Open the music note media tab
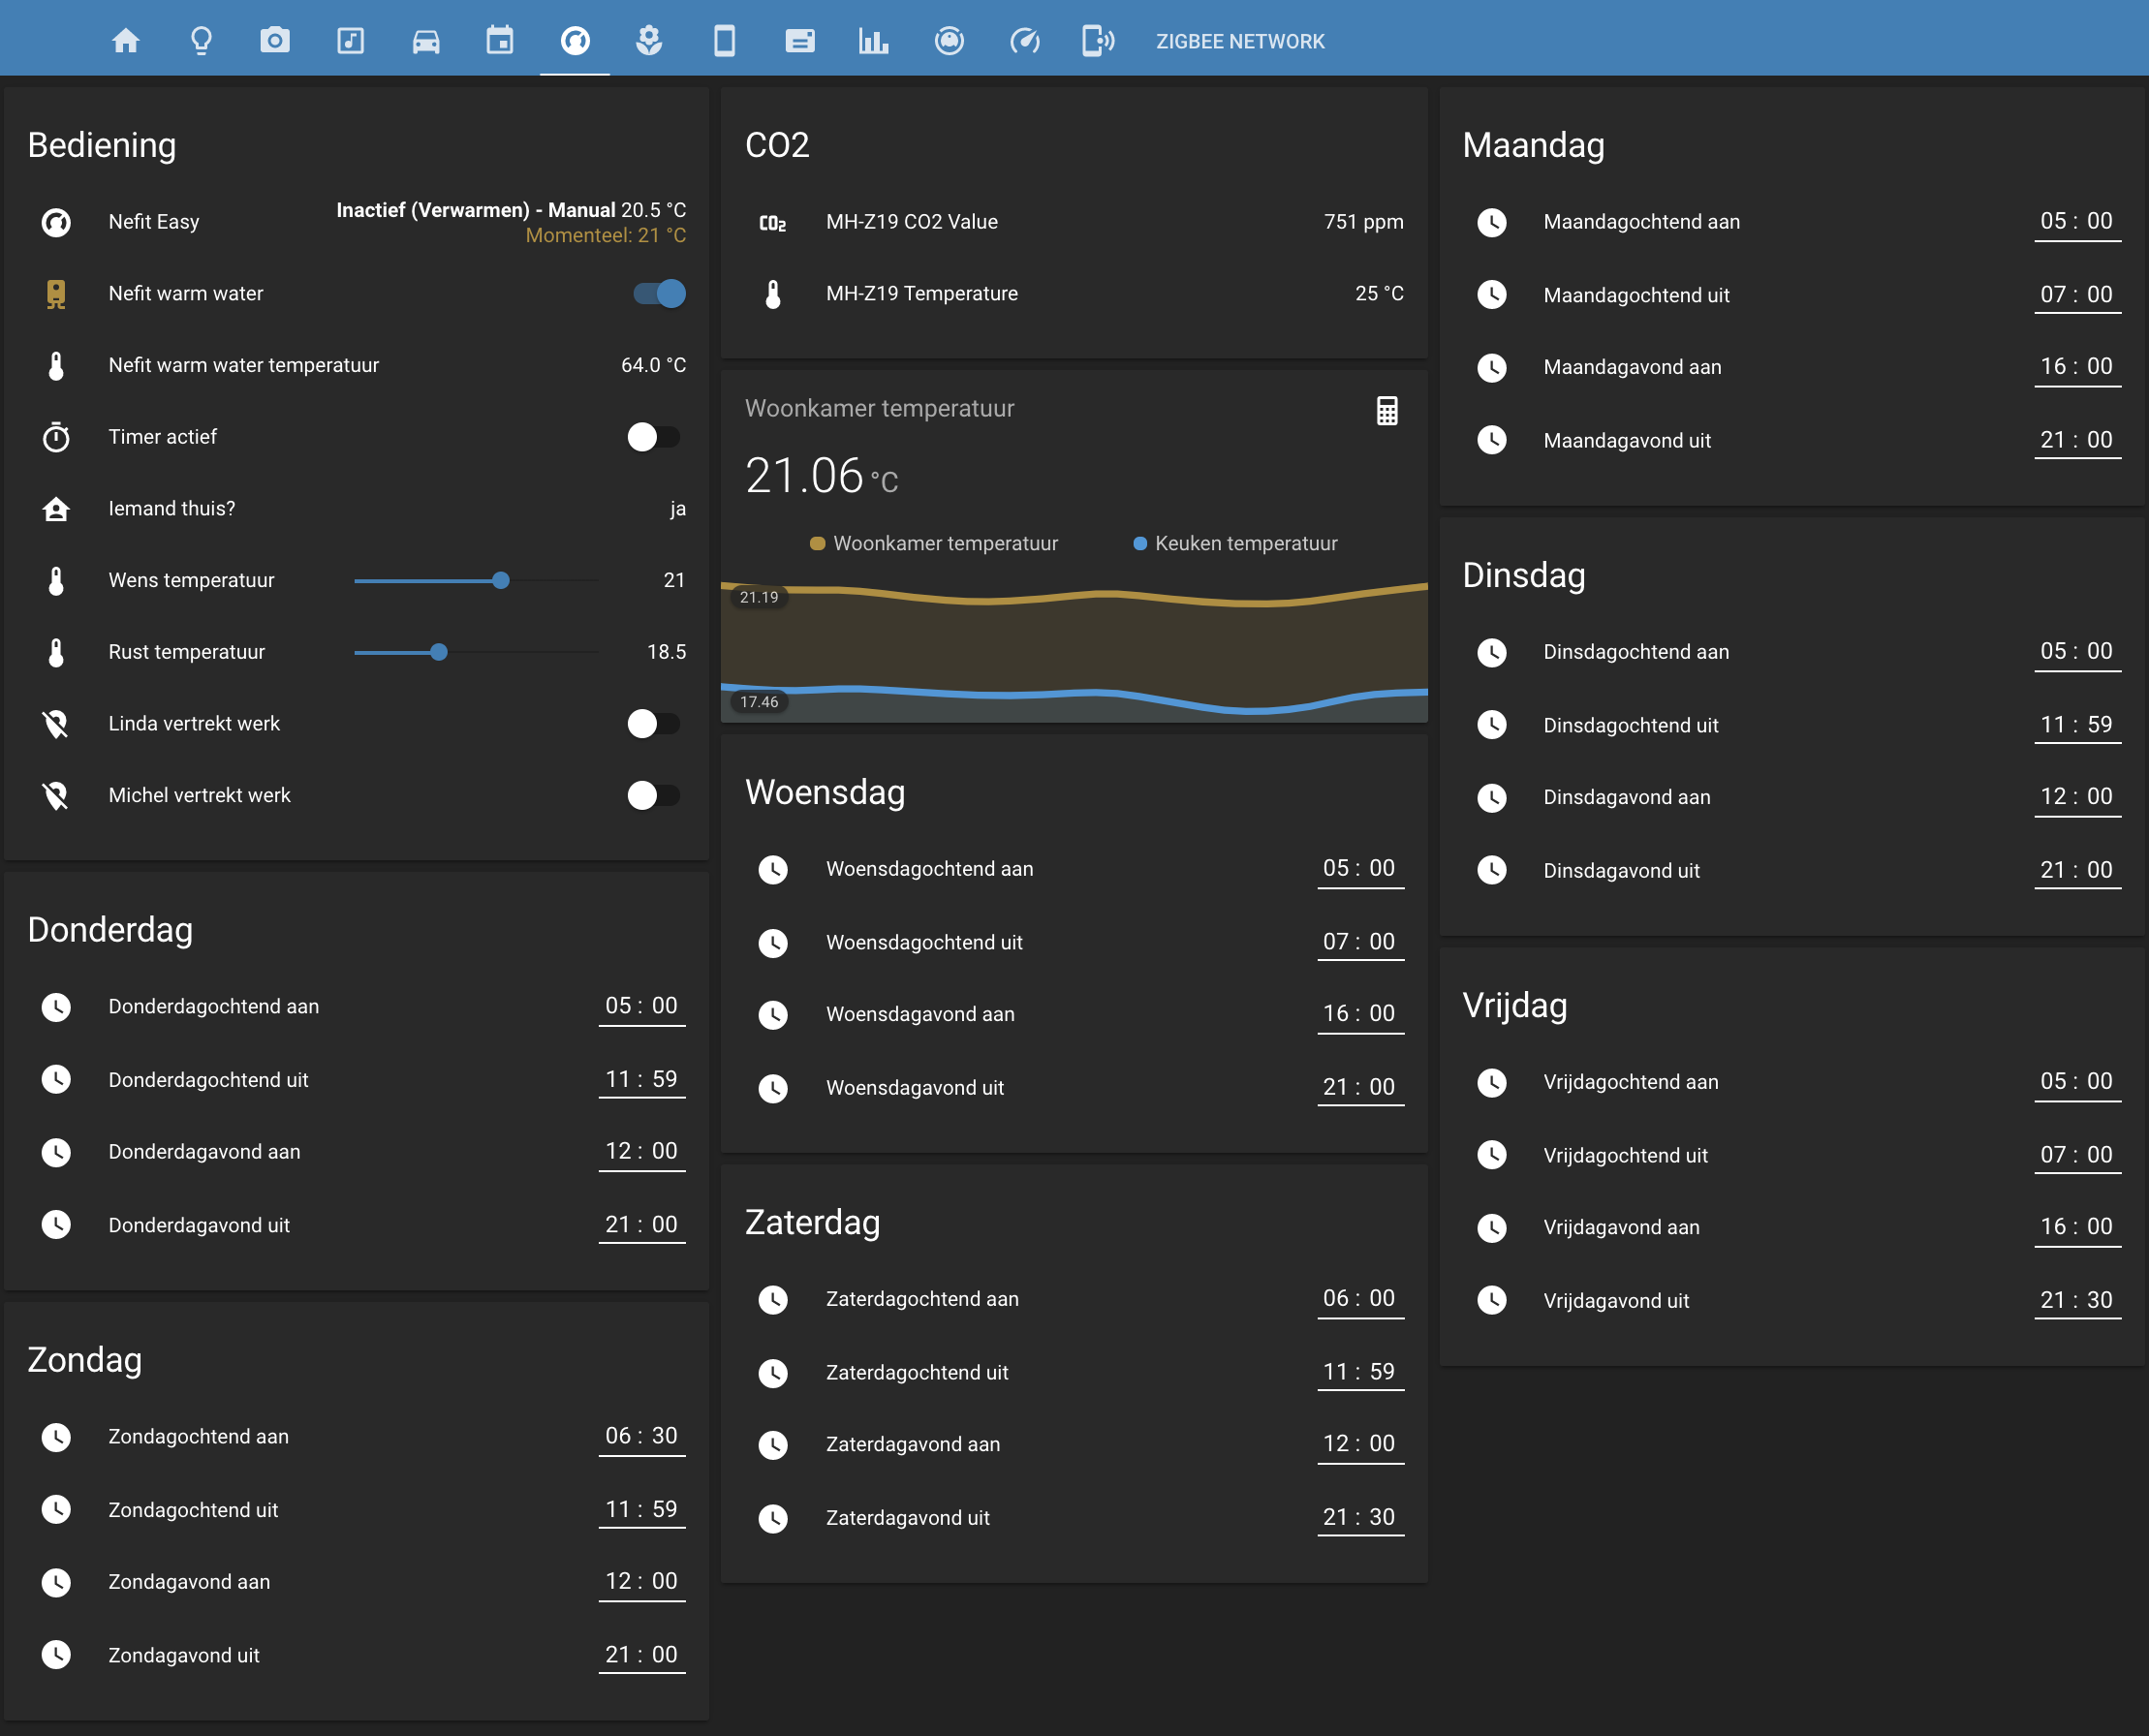 350,41
